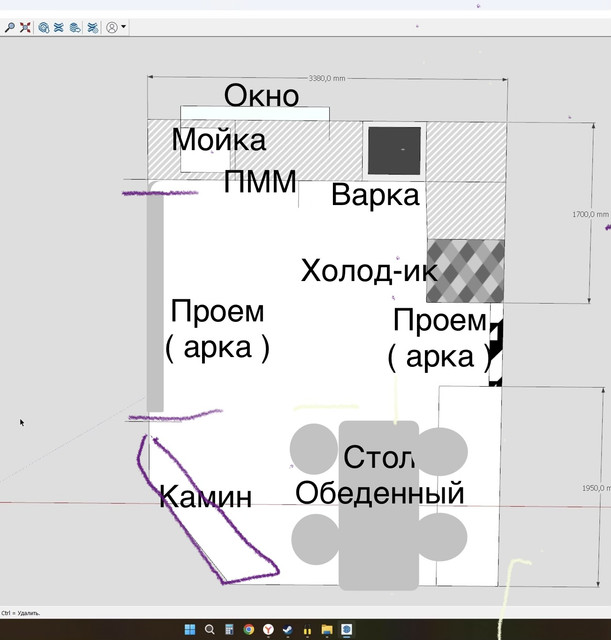611x640 pixels.
Task: Open Yandex Browser from the taskbar
Action: pyautogui.click(x=268, y=629)
